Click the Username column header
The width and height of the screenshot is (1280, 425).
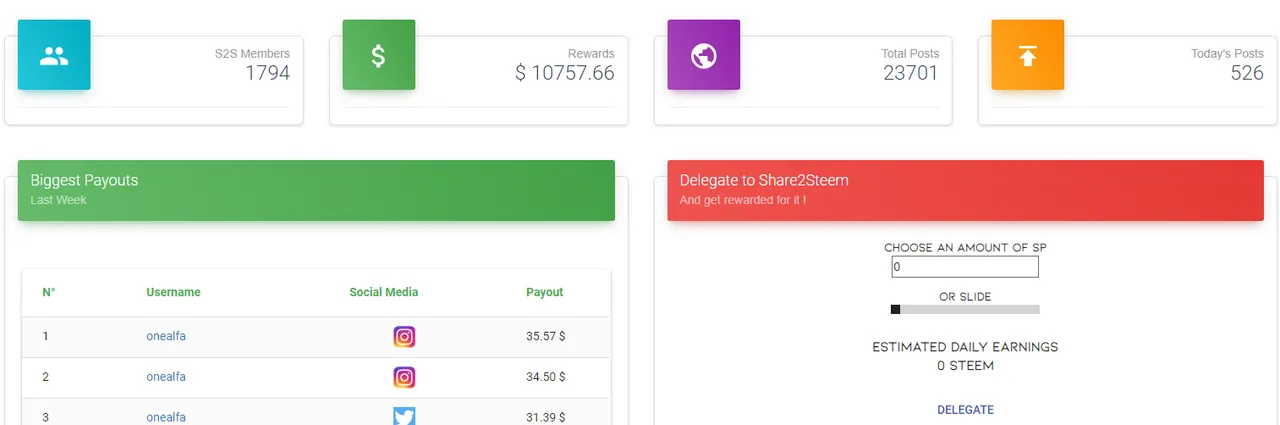(173, 292)
